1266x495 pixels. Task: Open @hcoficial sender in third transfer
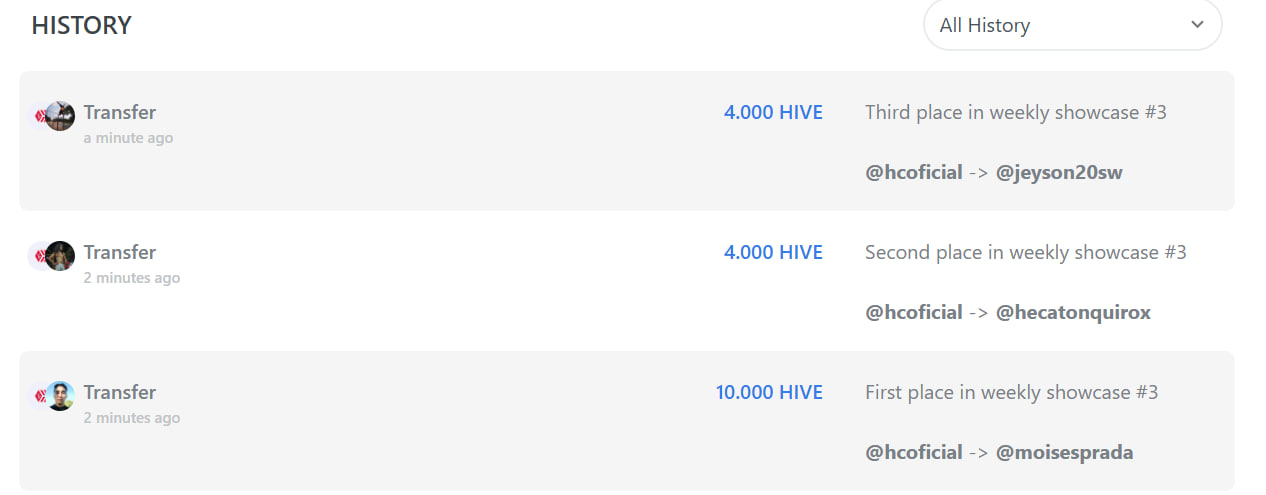(914, 452)
